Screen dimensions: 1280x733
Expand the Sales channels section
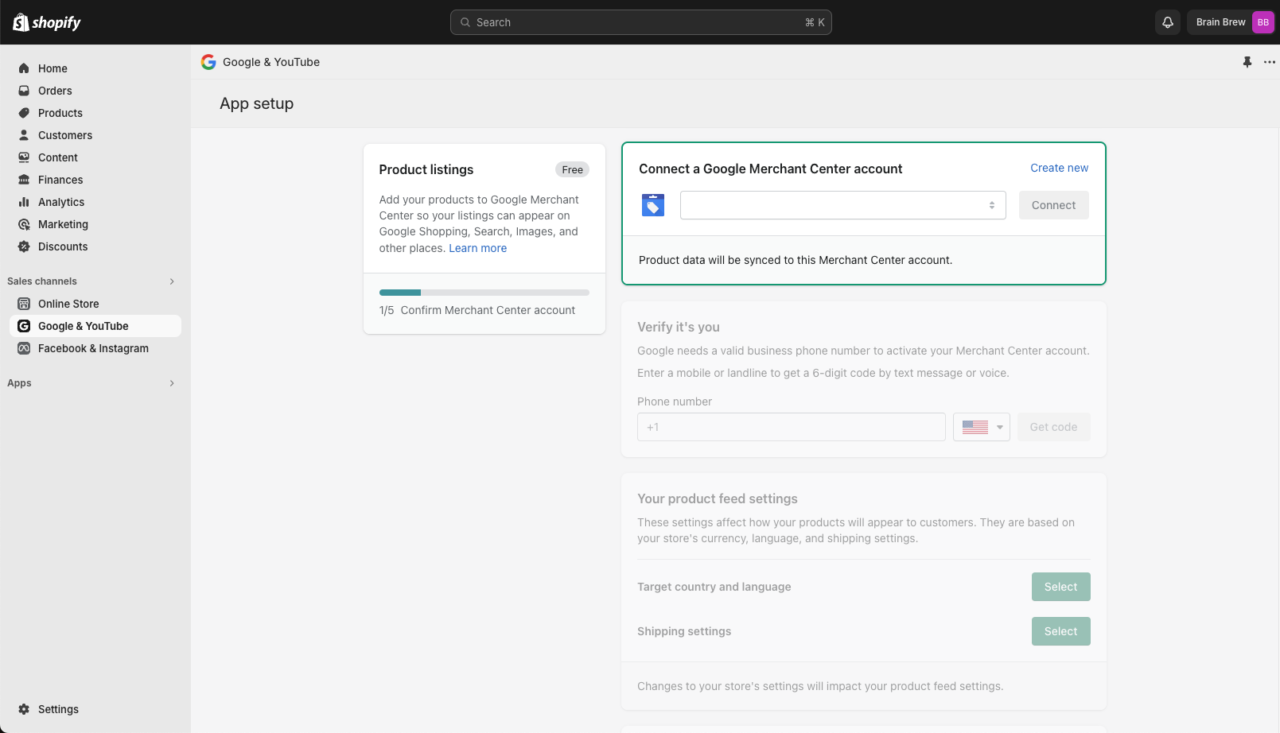[x=171, y=281]
